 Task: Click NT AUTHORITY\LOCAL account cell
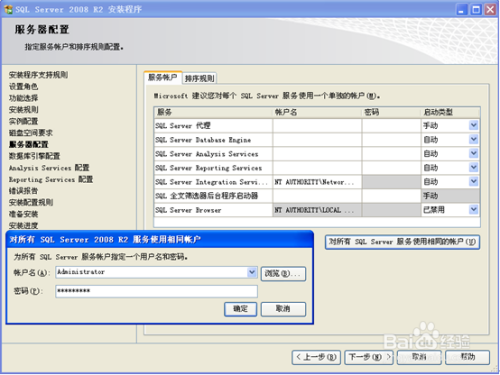(x=317, y=210)
